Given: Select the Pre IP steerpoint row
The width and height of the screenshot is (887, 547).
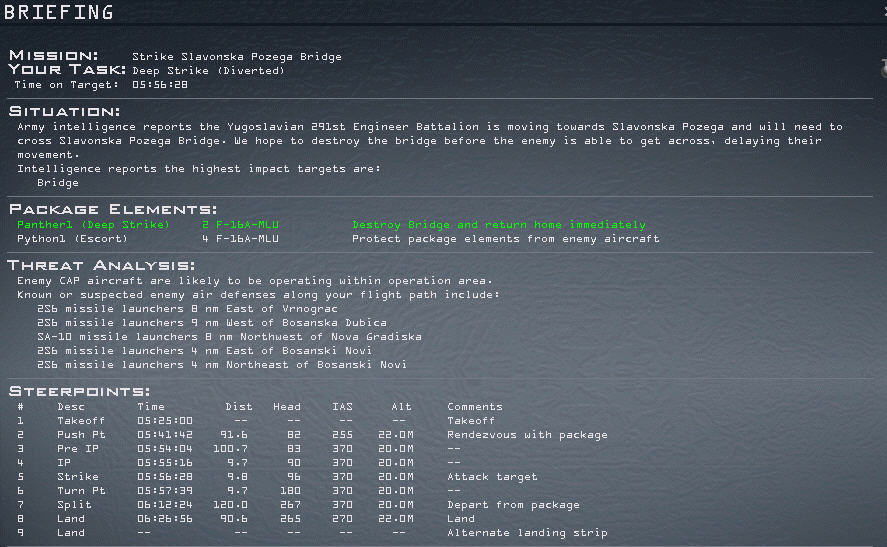Looking at the screenshot, I should pos(74,449).
